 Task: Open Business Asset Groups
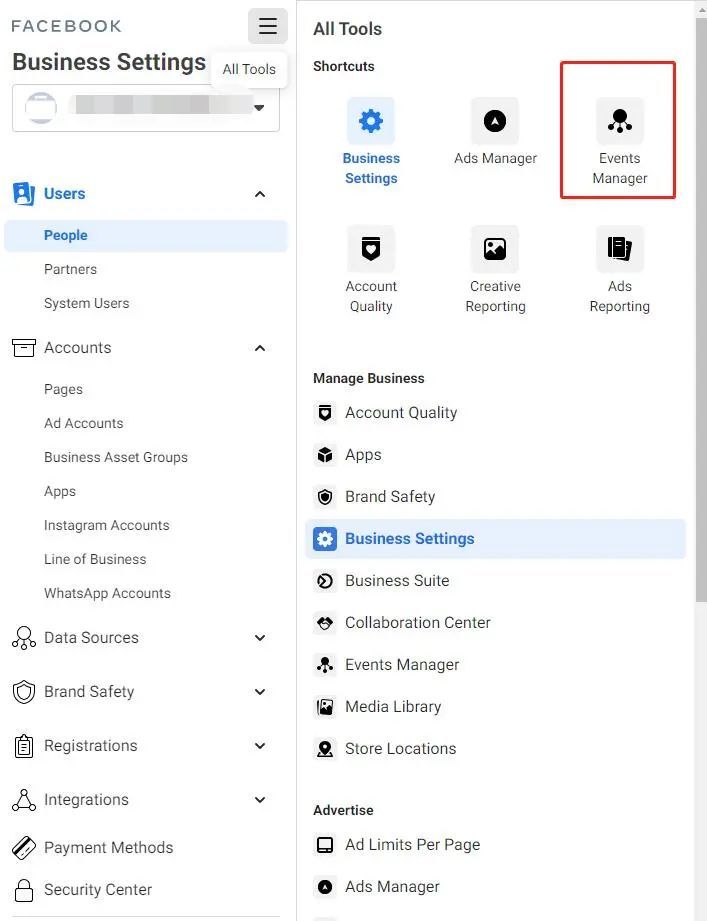click(x=116, y=458)
